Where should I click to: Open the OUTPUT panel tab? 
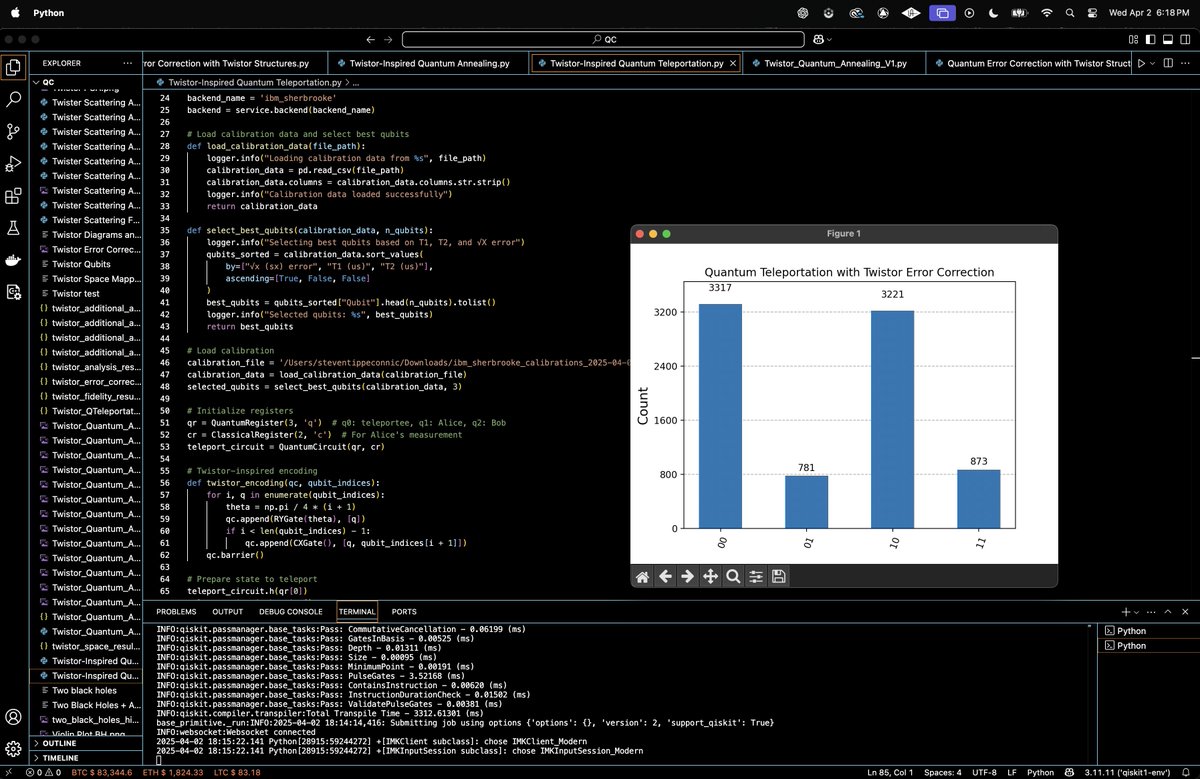point(227,611)
